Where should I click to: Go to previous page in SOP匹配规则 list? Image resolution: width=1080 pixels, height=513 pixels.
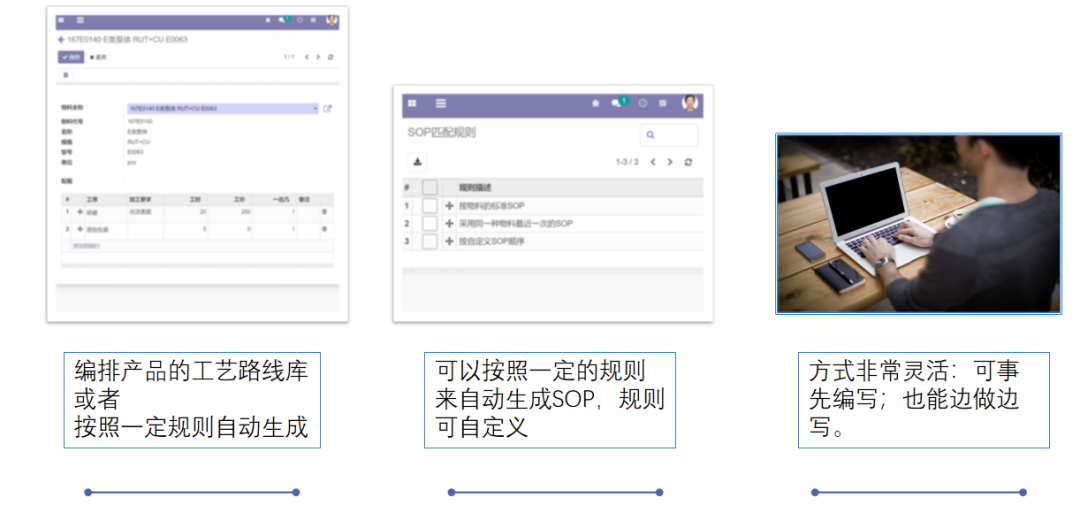pos(653,162)
